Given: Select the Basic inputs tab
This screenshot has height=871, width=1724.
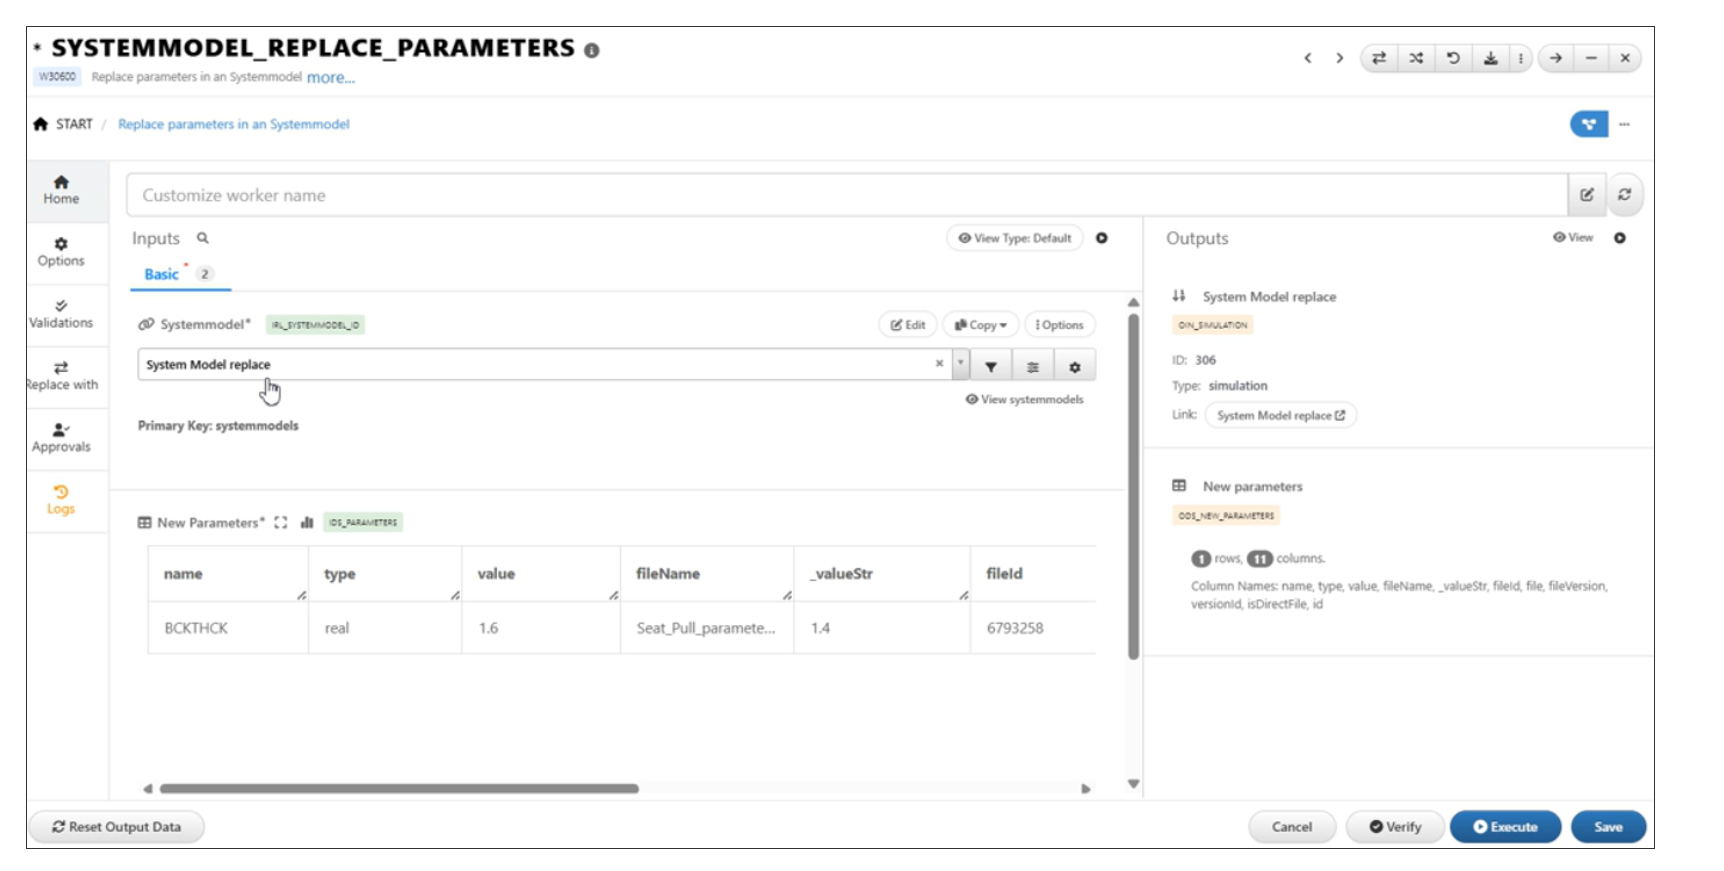Looking at the screenshot, I should [x=161, y=274].
